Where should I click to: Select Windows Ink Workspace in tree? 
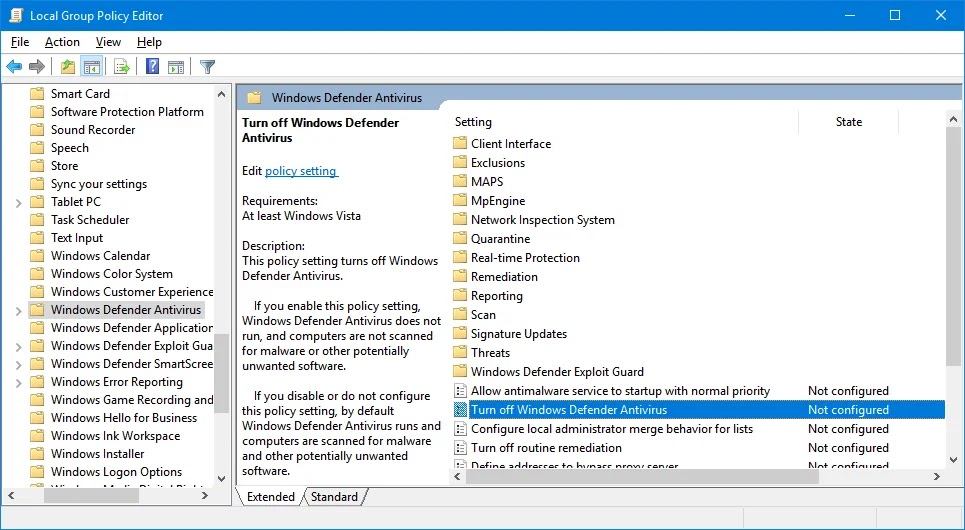tap(115, 436)
